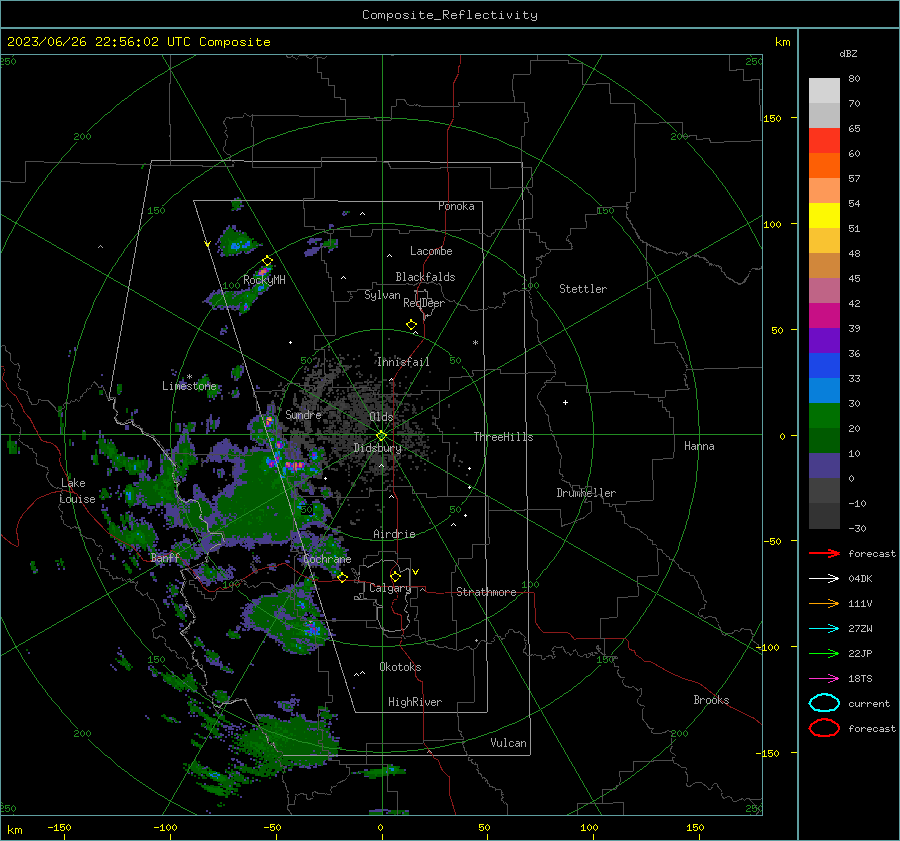This screenshot has height=841, width=900.
Task: Click the Lacombe town label
Action: pos(431,251)
